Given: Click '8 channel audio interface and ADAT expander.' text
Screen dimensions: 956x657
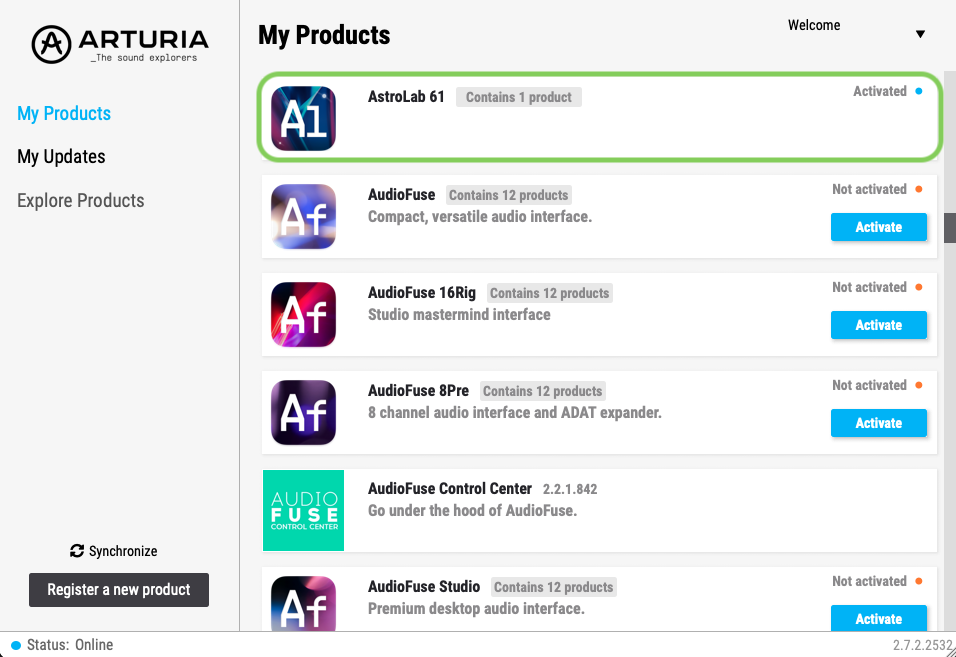Looking at the screenshot, I should point(515,413).
